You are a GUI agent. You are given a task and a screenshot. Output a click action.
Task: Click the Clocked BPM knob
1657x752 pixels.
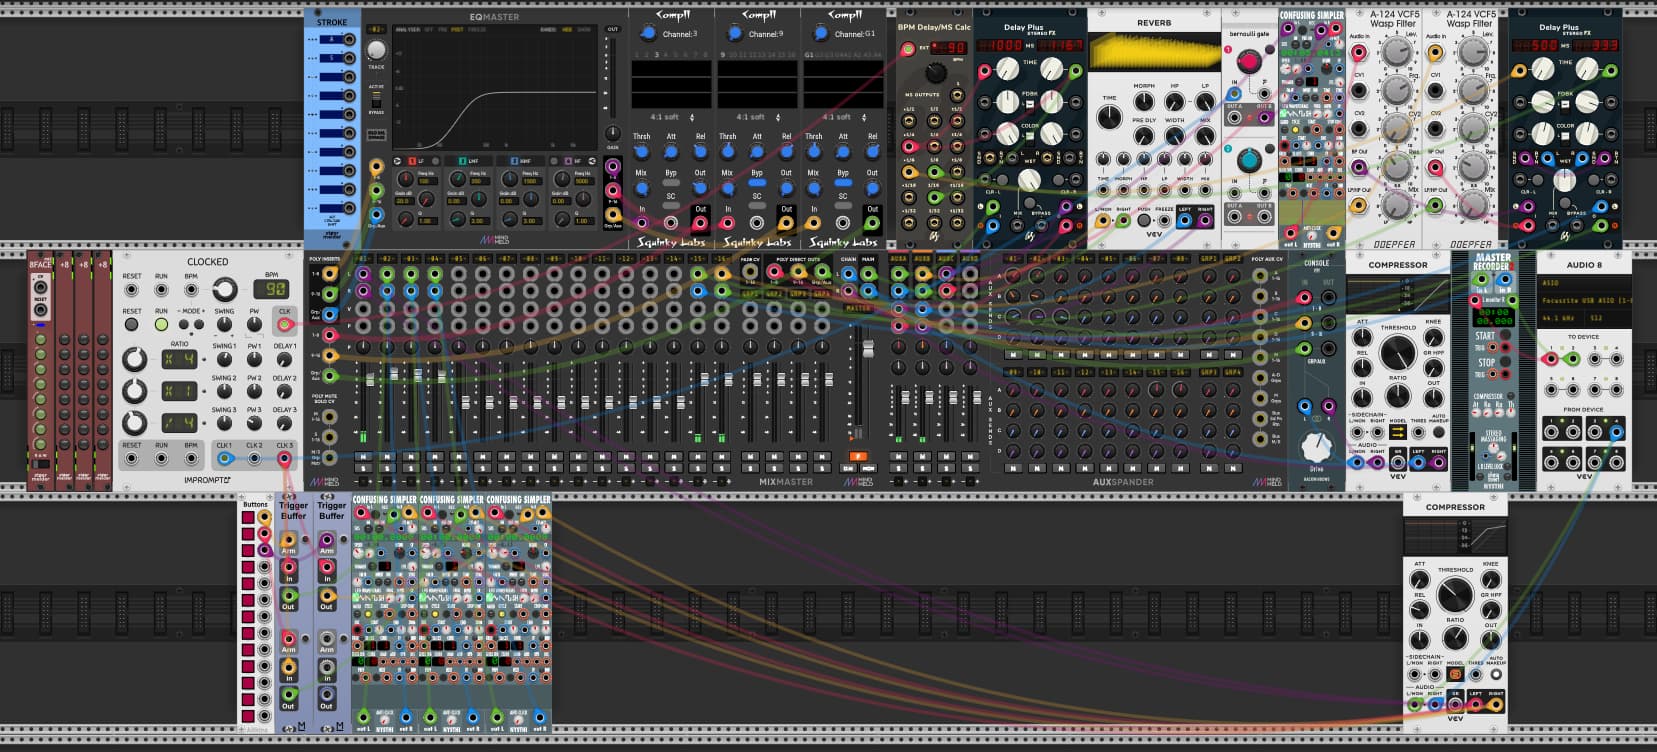[x=224, y=290]
